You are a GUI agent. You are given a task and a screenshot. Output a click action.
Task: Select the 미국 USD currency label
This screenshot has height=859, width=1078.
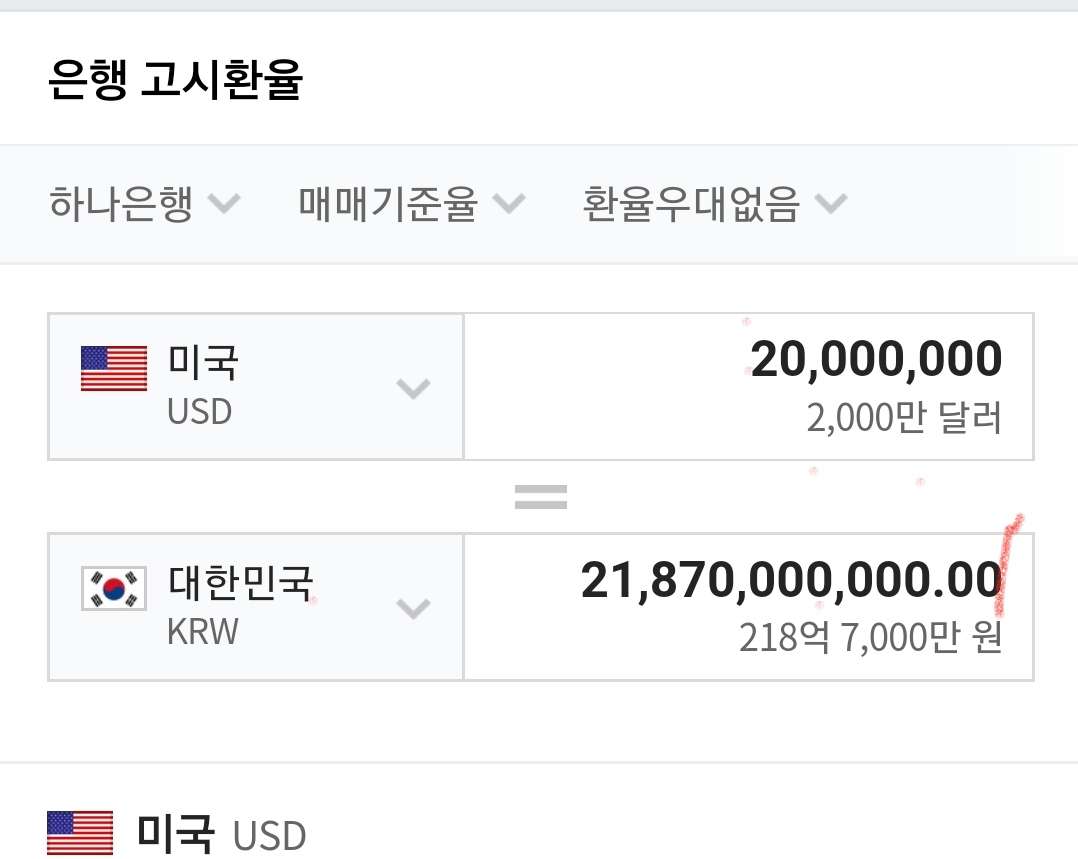(202, 385)
